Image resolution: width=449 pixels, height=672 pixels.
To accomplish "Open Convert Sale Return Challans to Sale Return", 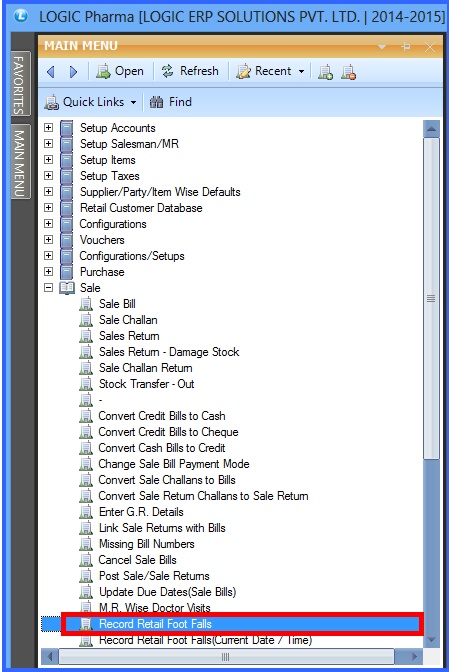I will 204,496.
